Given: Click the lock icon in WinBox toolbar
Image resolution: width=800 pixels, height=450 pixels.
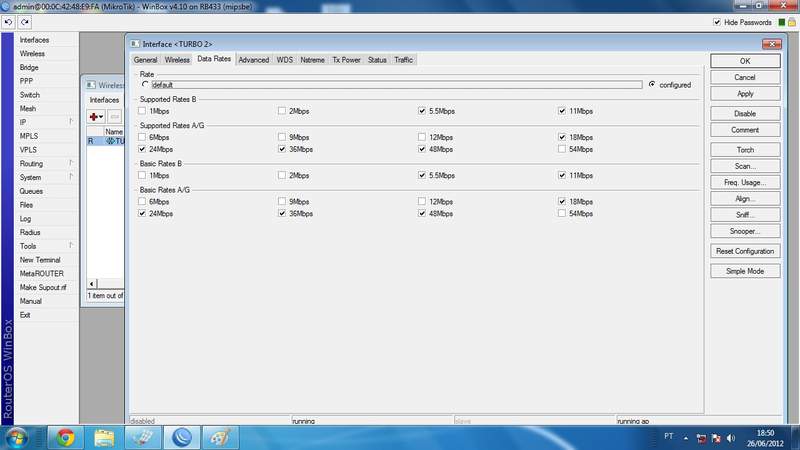Looking at the screenshot, I should coord(792,22).
